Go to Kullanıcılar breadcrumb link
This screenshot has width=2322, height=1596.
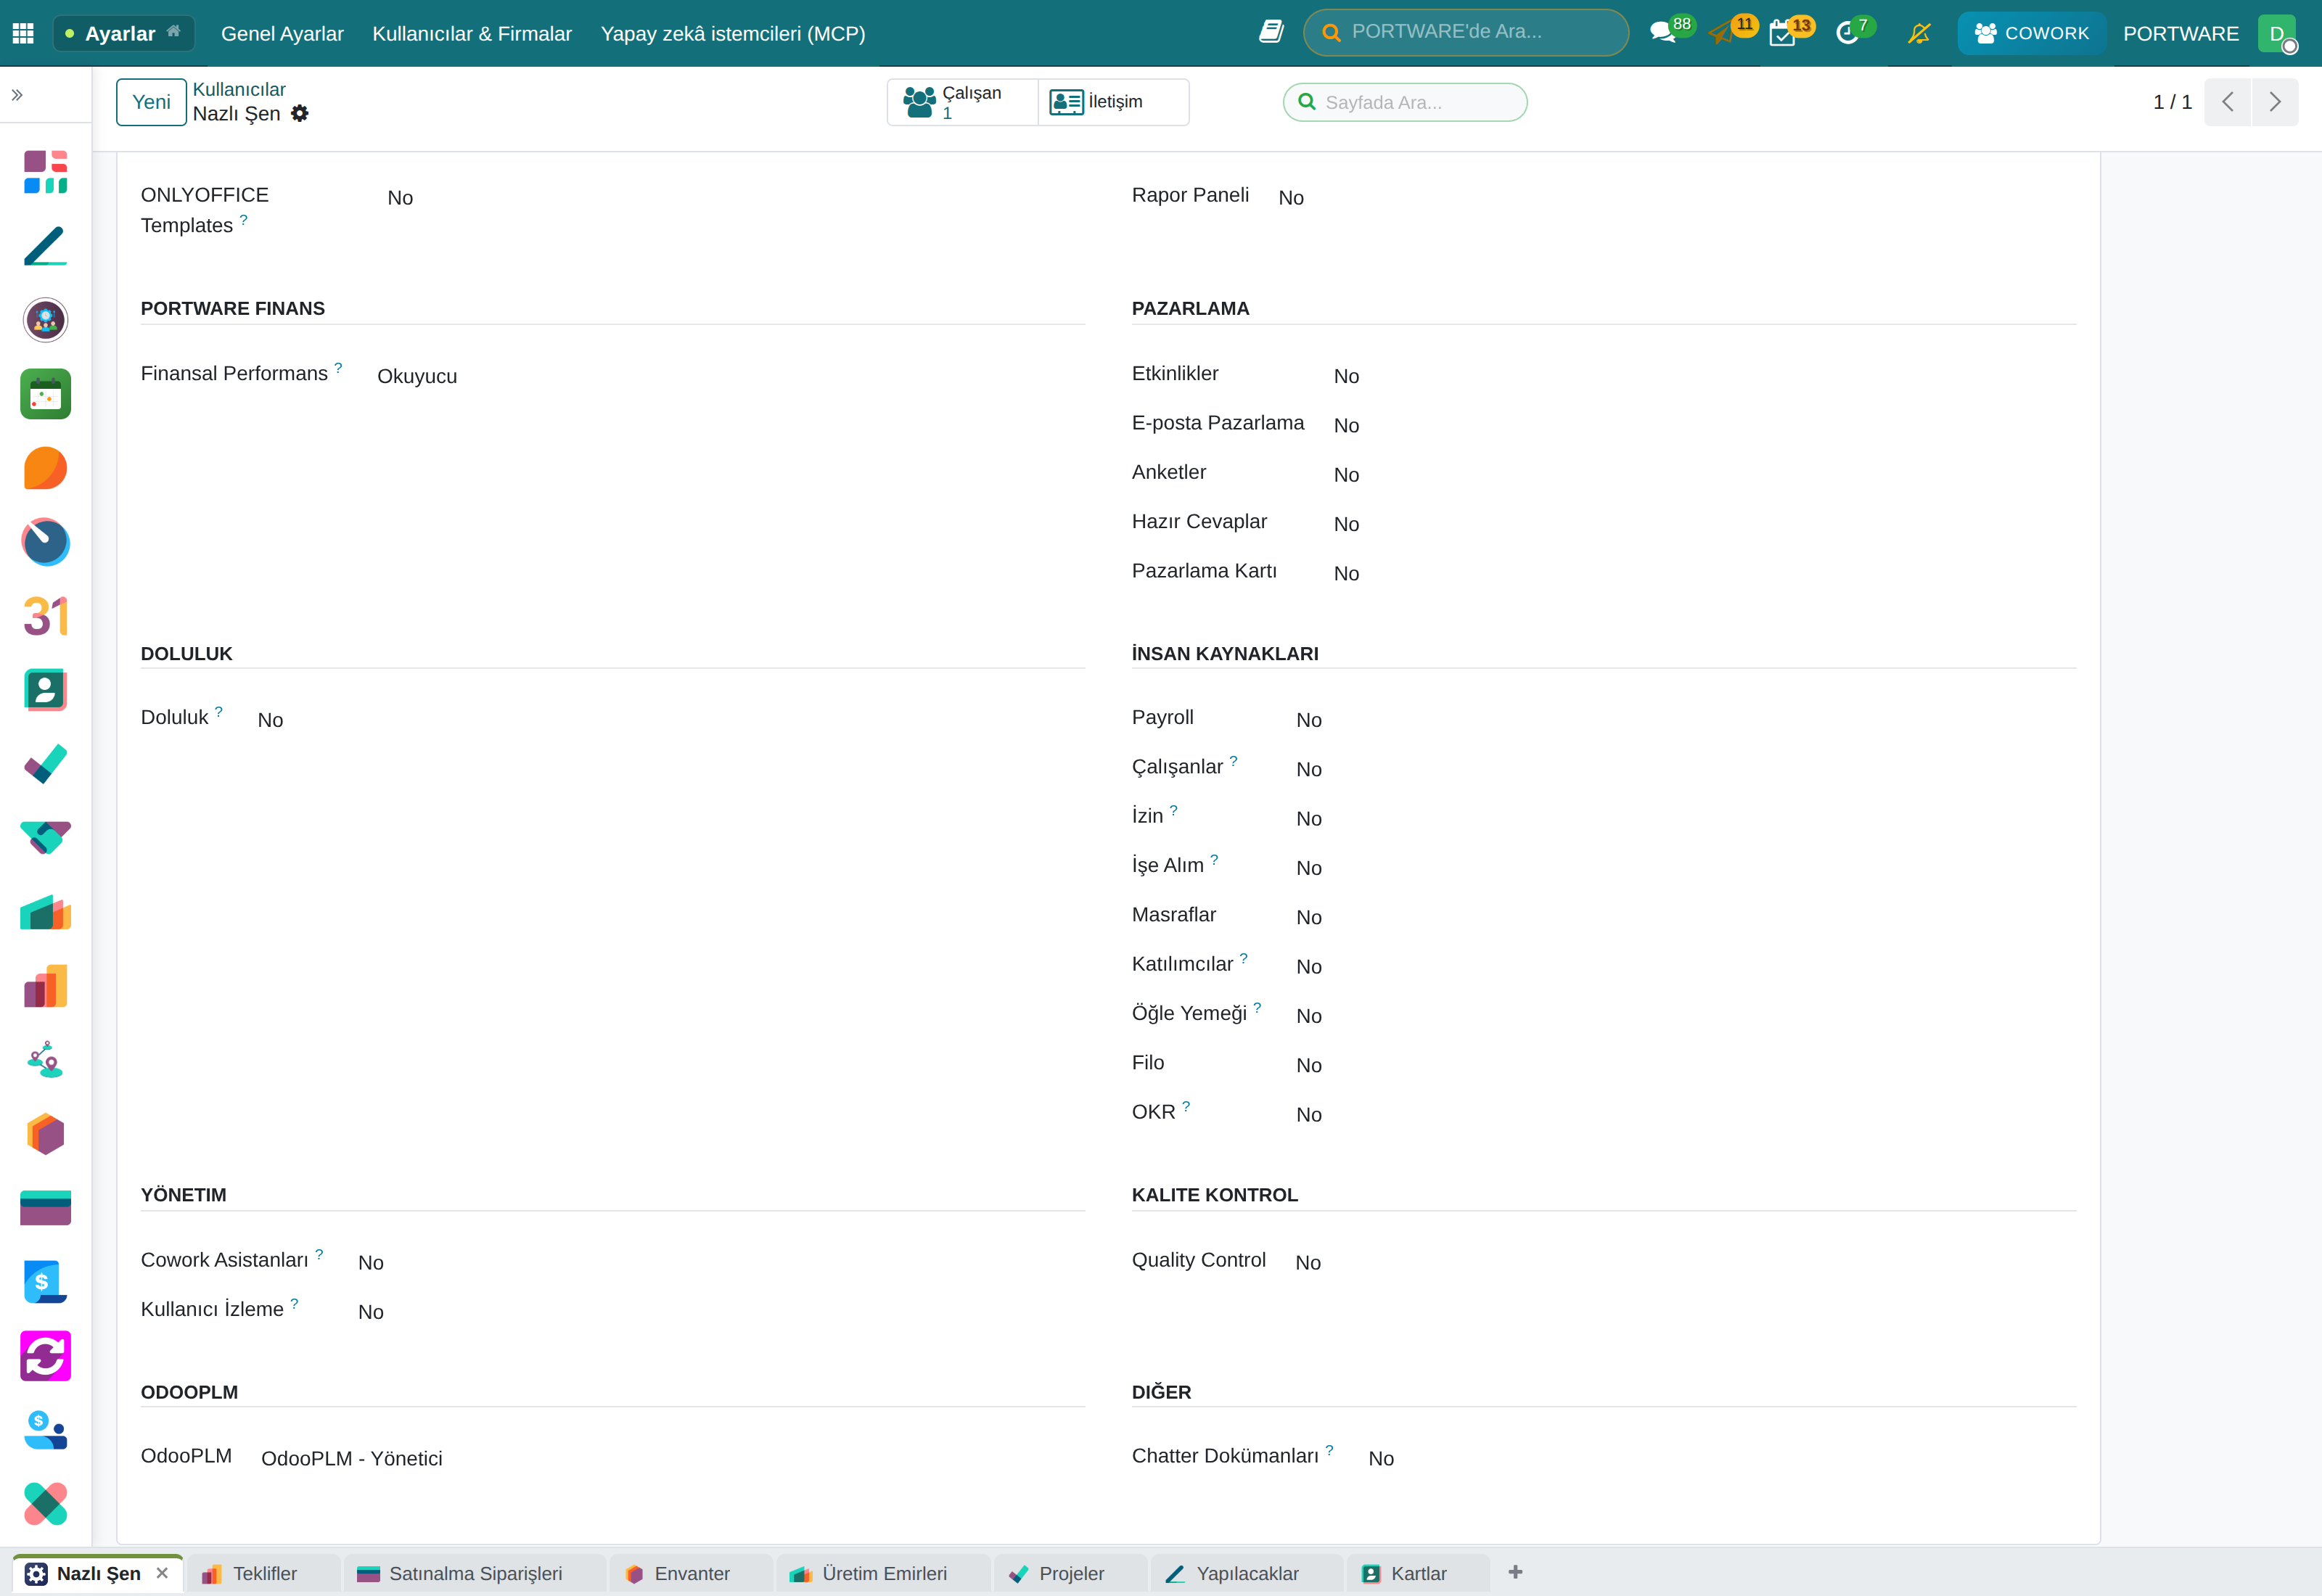click(238, 89)
